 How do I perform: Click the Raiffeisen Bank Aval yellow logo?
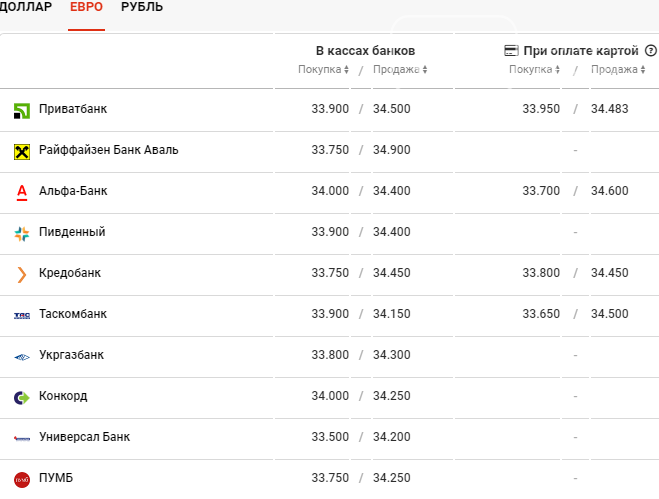click(22, 152)
